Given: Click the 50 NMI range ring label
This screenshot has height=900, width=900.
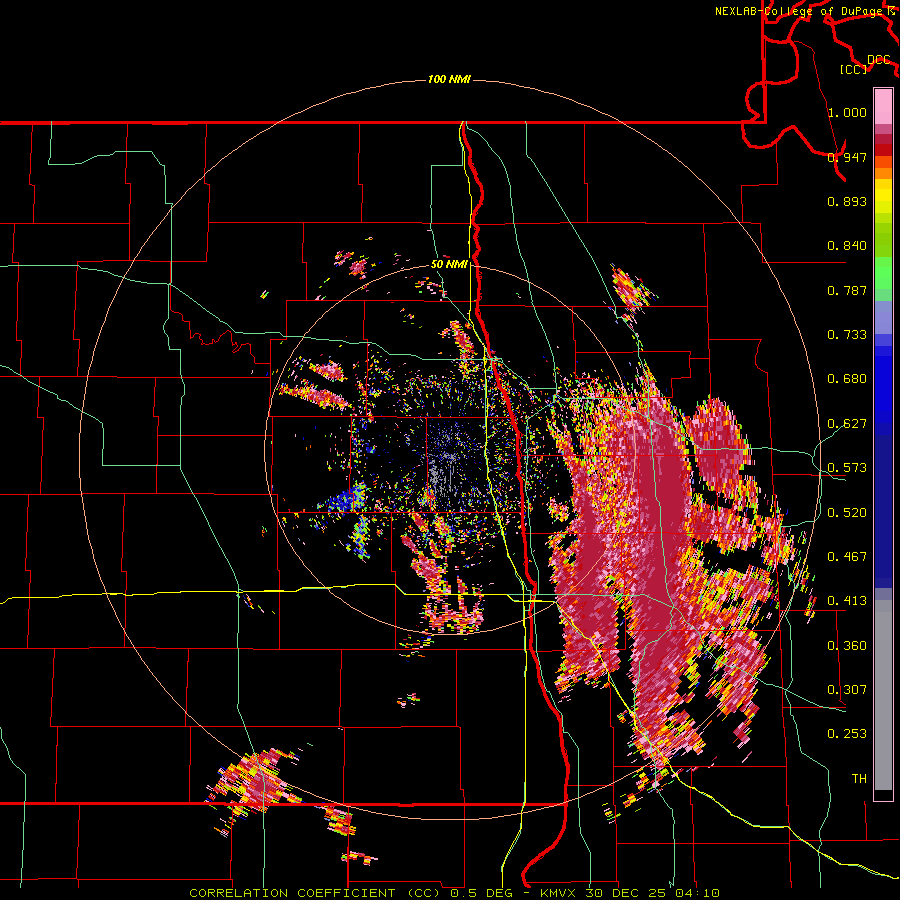Looking at the screenshot, I should click(x=449, y=264).
